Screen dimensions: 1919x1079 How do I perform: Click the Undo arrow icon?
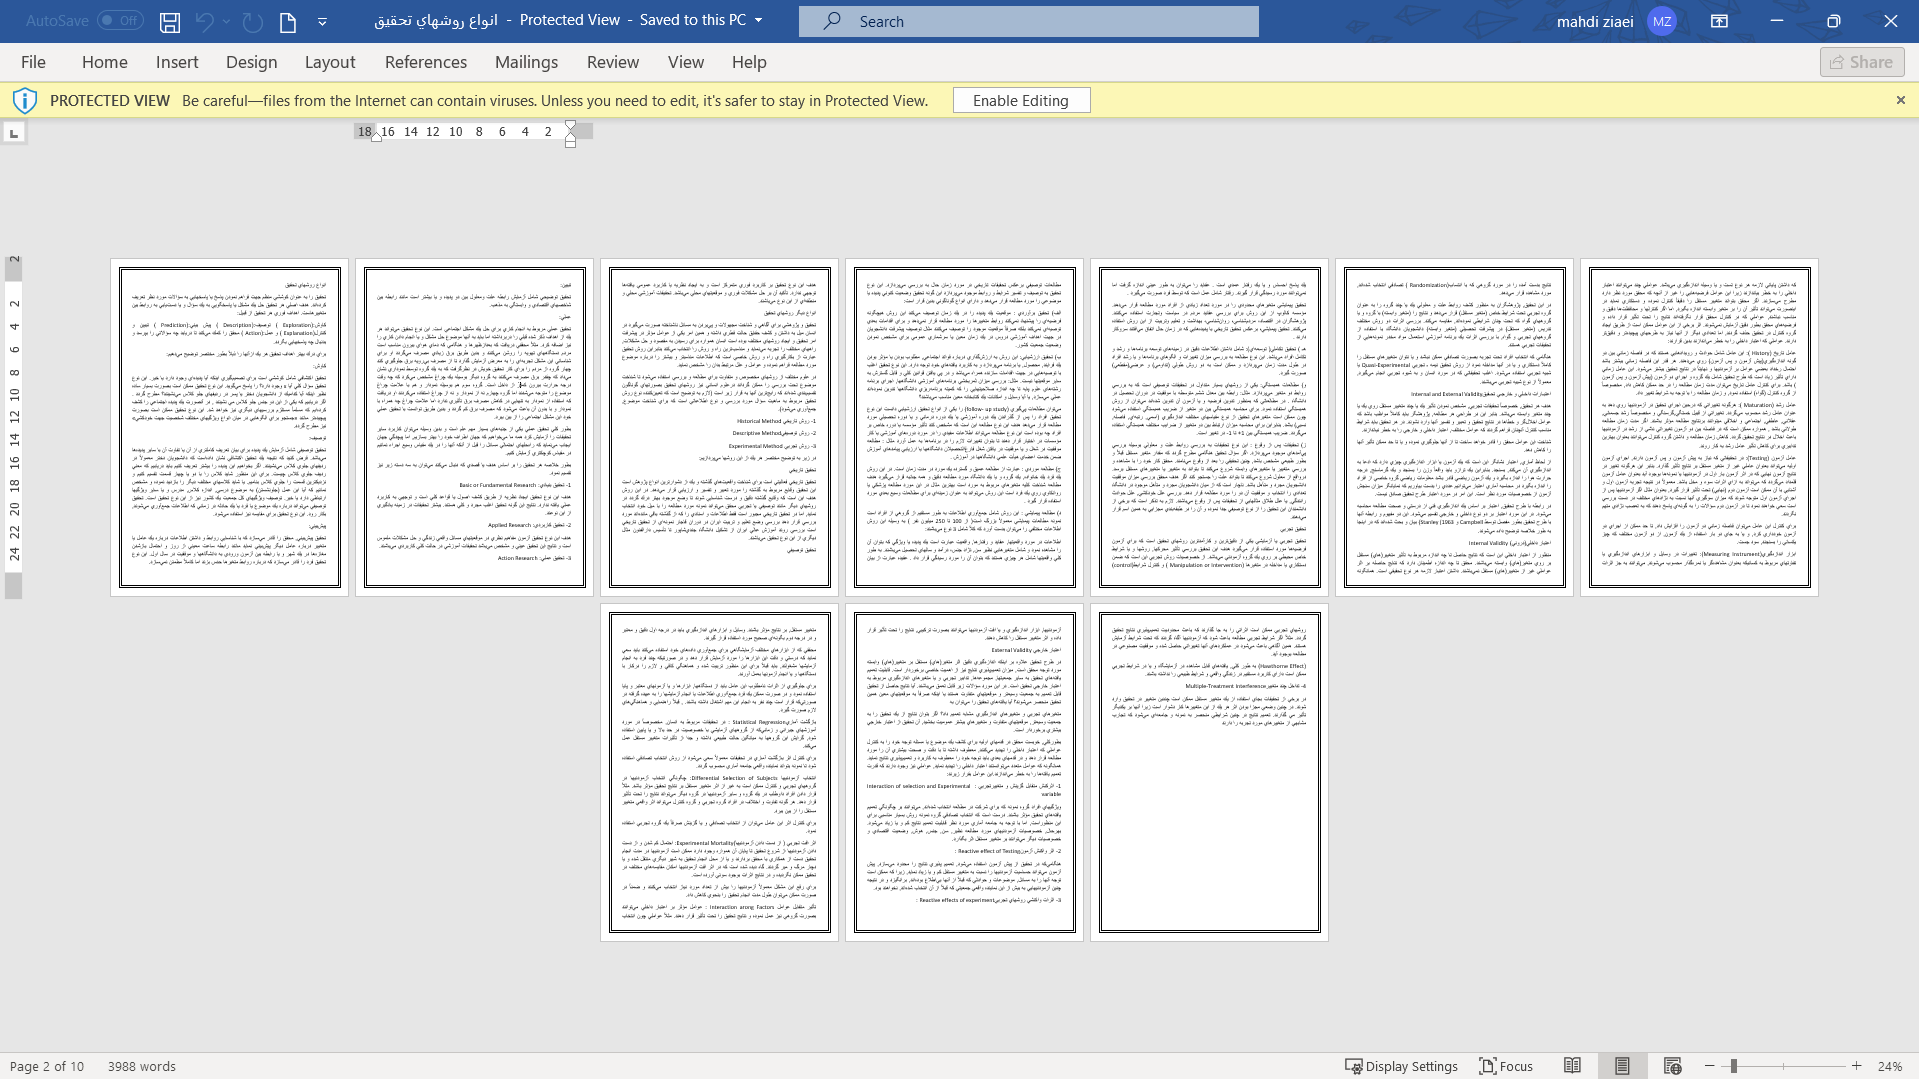204,21
